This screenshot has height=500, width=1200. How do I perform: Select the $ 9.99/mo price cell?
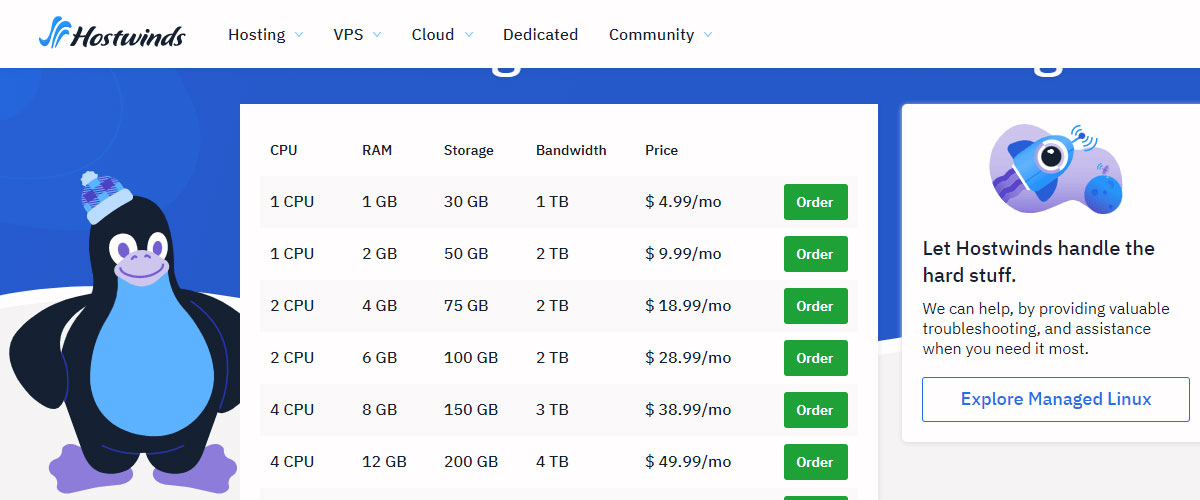(x=684, y=254)
